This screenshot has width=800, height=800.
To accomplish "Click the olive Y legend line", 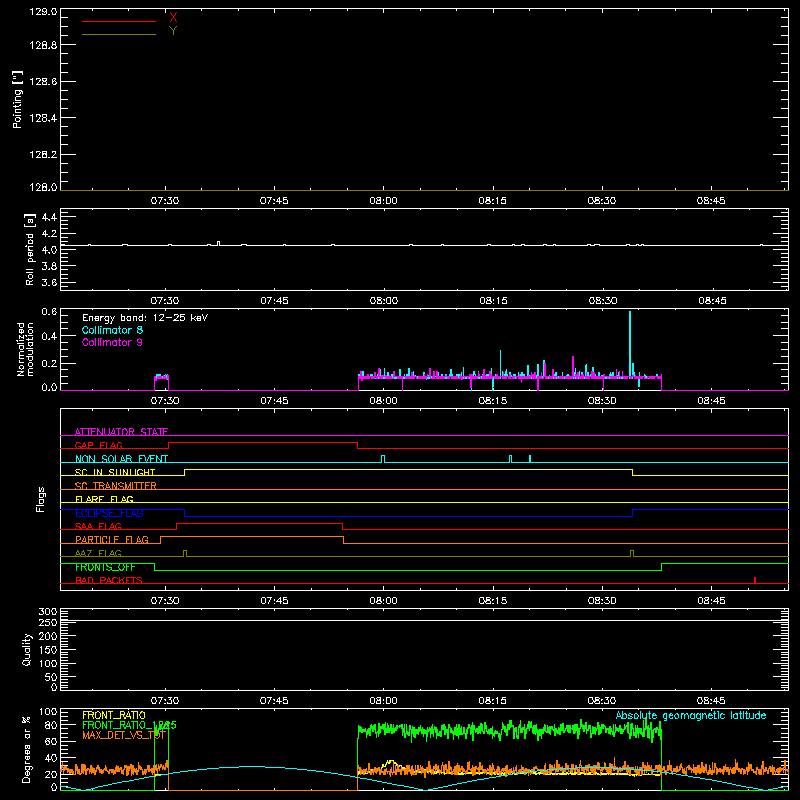I will 119,35.
